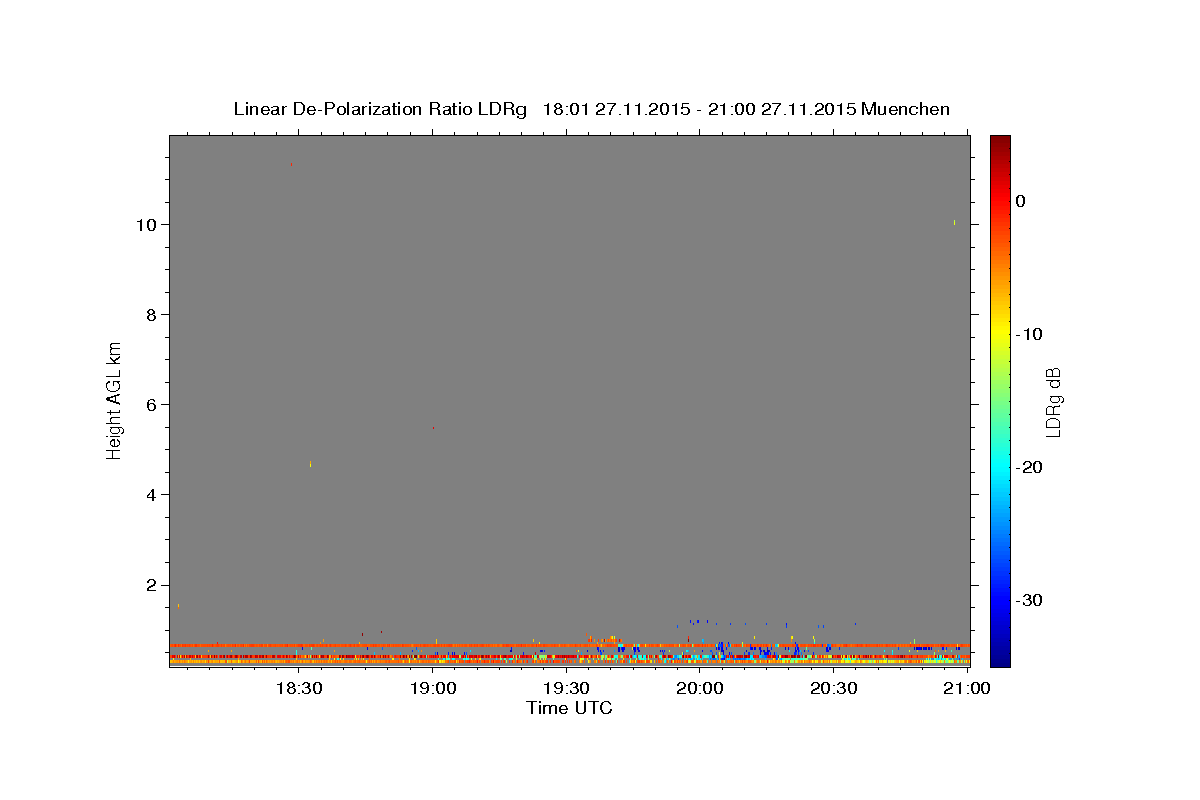This screenshot has height=800, width=1200.
Task: Click the height tick label 6
Action: 153,405
